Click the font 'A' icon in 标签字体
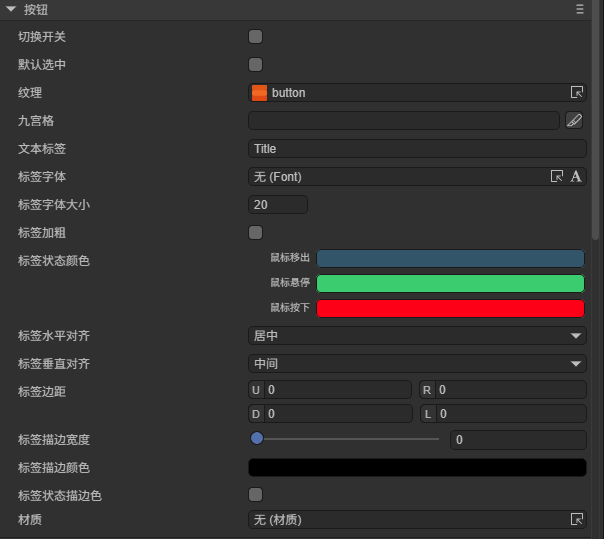The width and height of the screenshot is (604, 539). point(576,177)
